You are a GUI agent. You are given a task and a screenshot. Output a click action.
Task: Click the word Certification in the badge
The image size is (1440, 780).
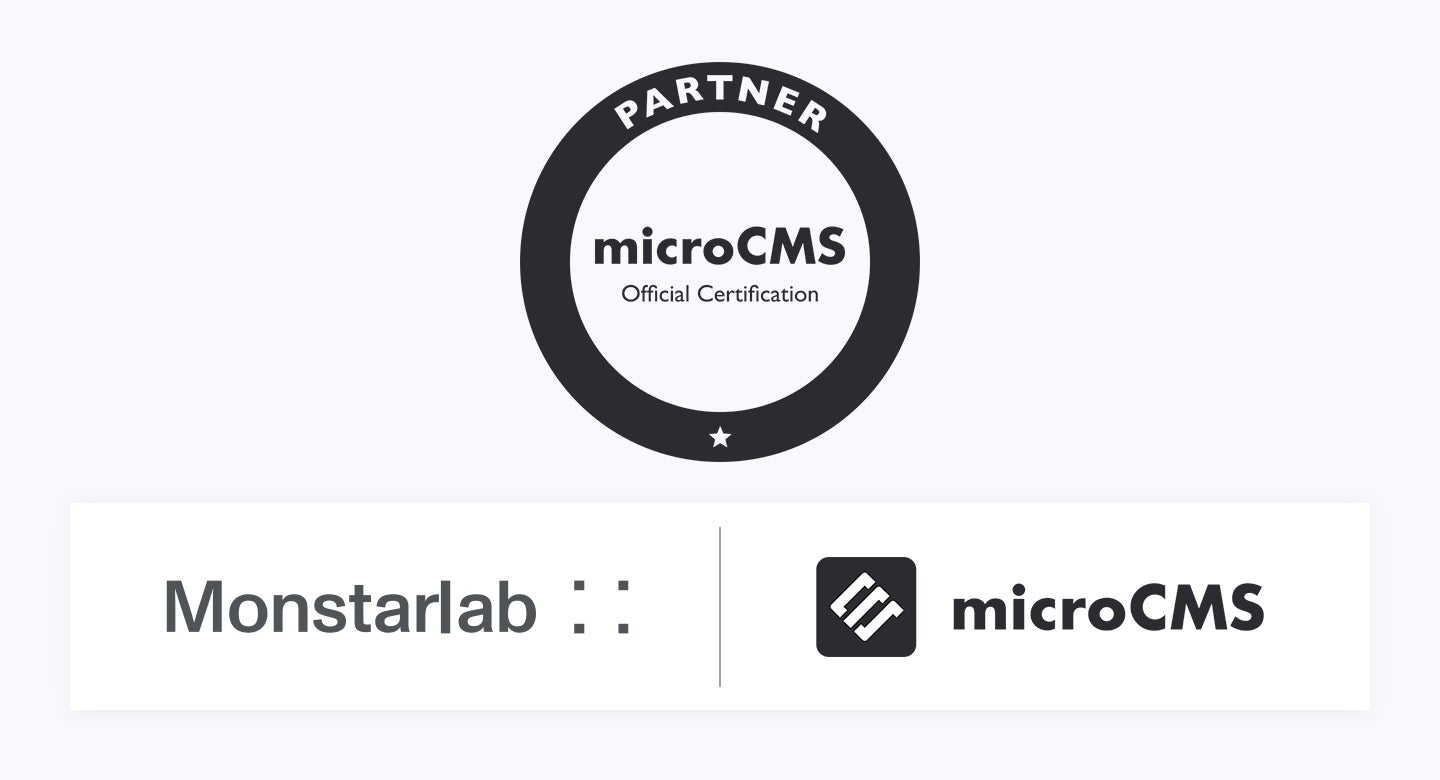758,294
